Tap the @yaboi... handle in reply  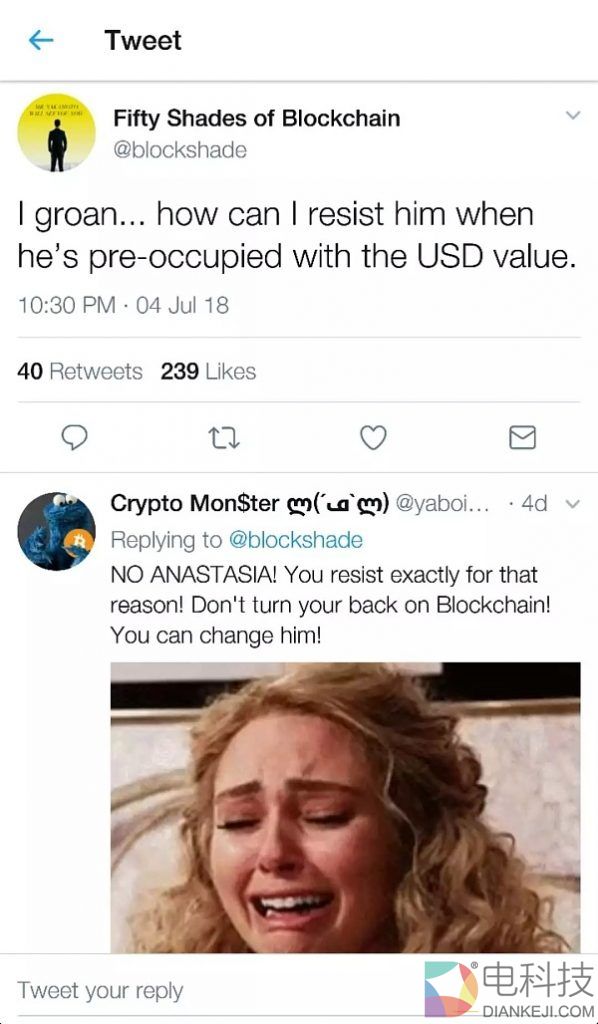442,504
